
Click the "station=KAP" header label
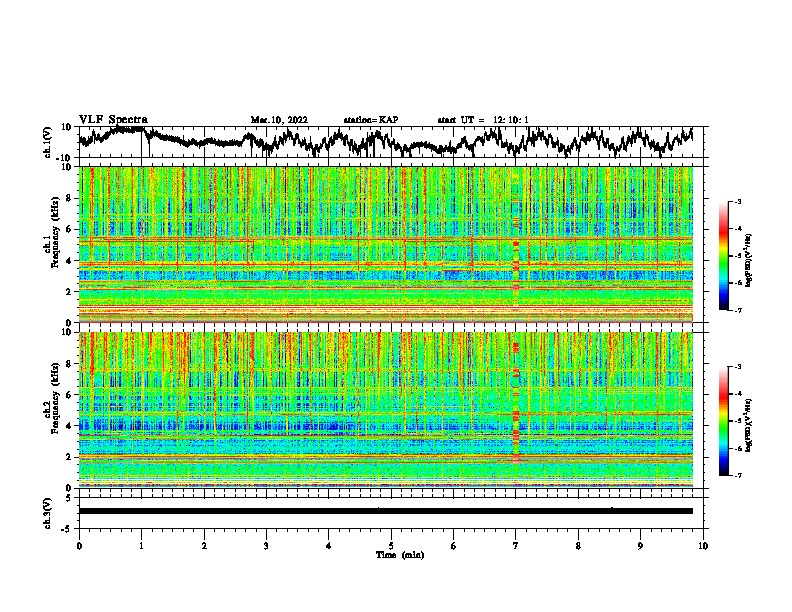click(x=371, y=120)
